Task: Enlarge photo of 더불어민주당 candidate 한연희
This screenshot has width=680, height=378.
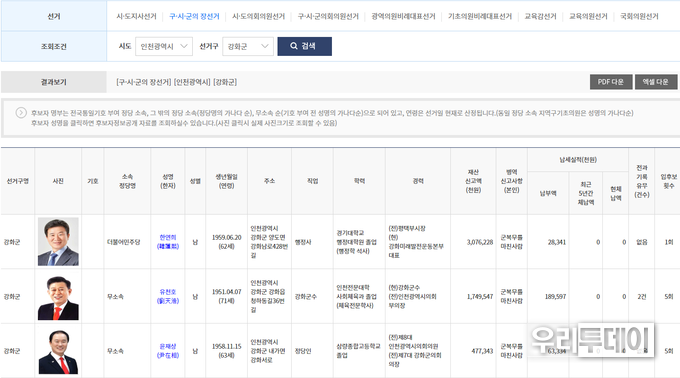Action: [58, 241]
